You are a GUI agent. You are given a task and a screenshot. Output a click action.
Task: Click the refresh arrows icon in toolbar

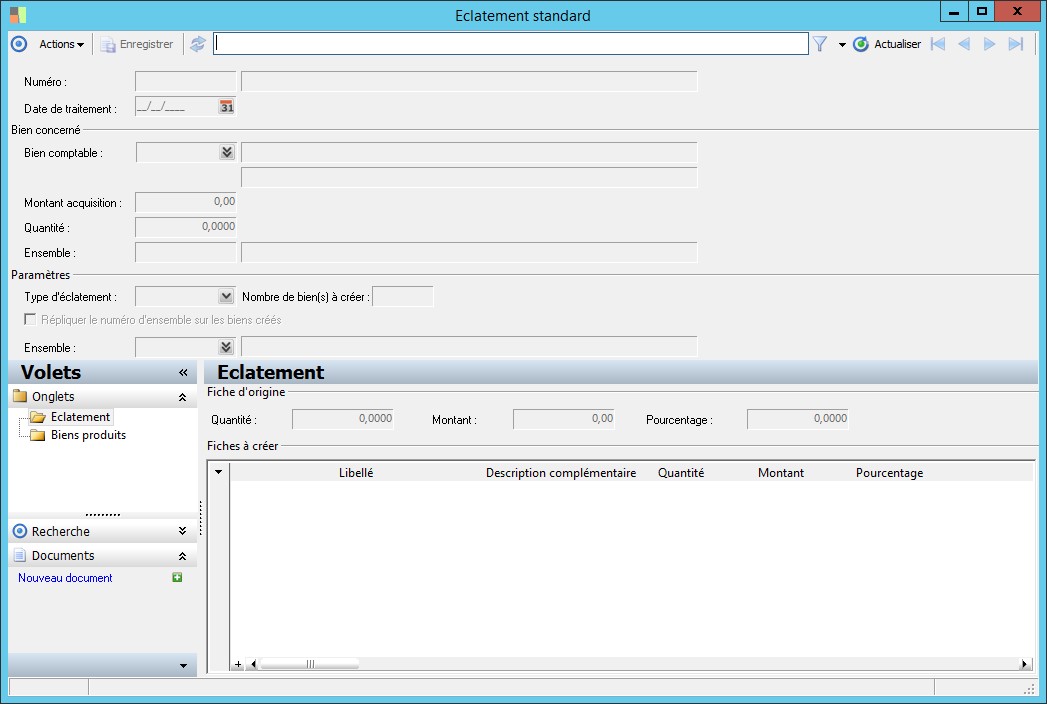198,44
